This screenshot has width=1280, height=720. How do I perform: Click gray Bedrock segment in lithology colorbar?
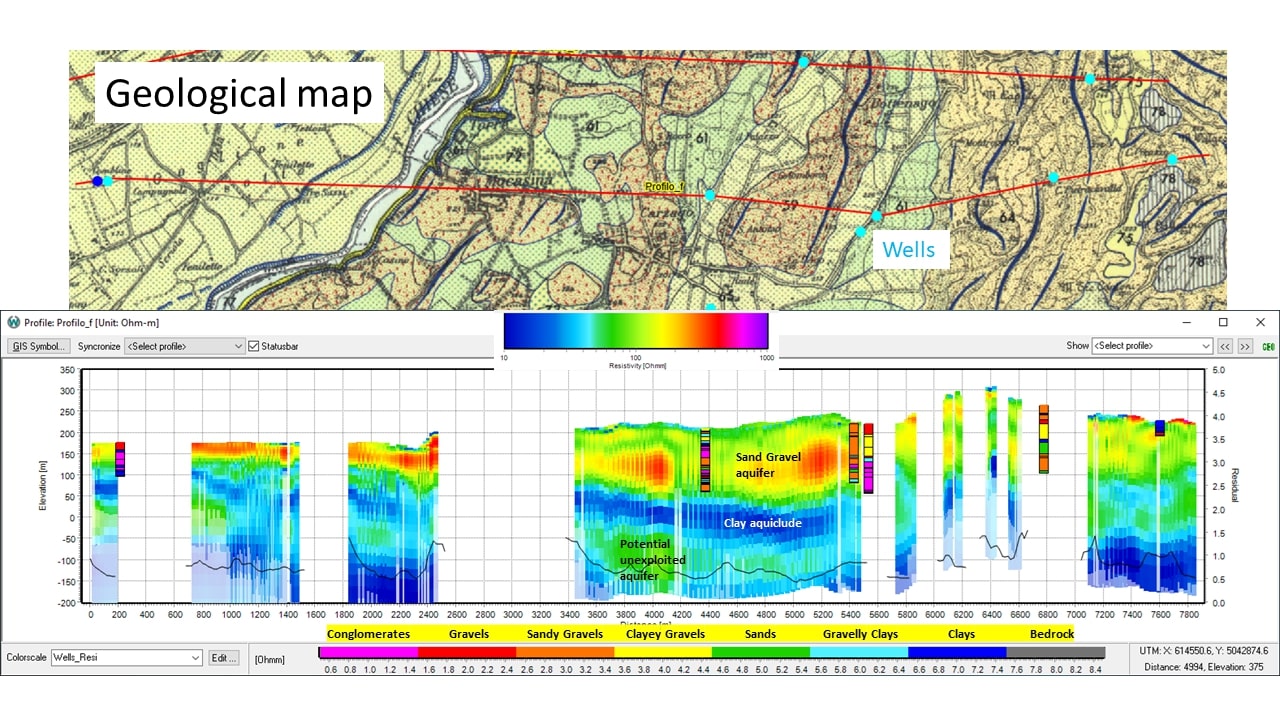pos(1056,652)
